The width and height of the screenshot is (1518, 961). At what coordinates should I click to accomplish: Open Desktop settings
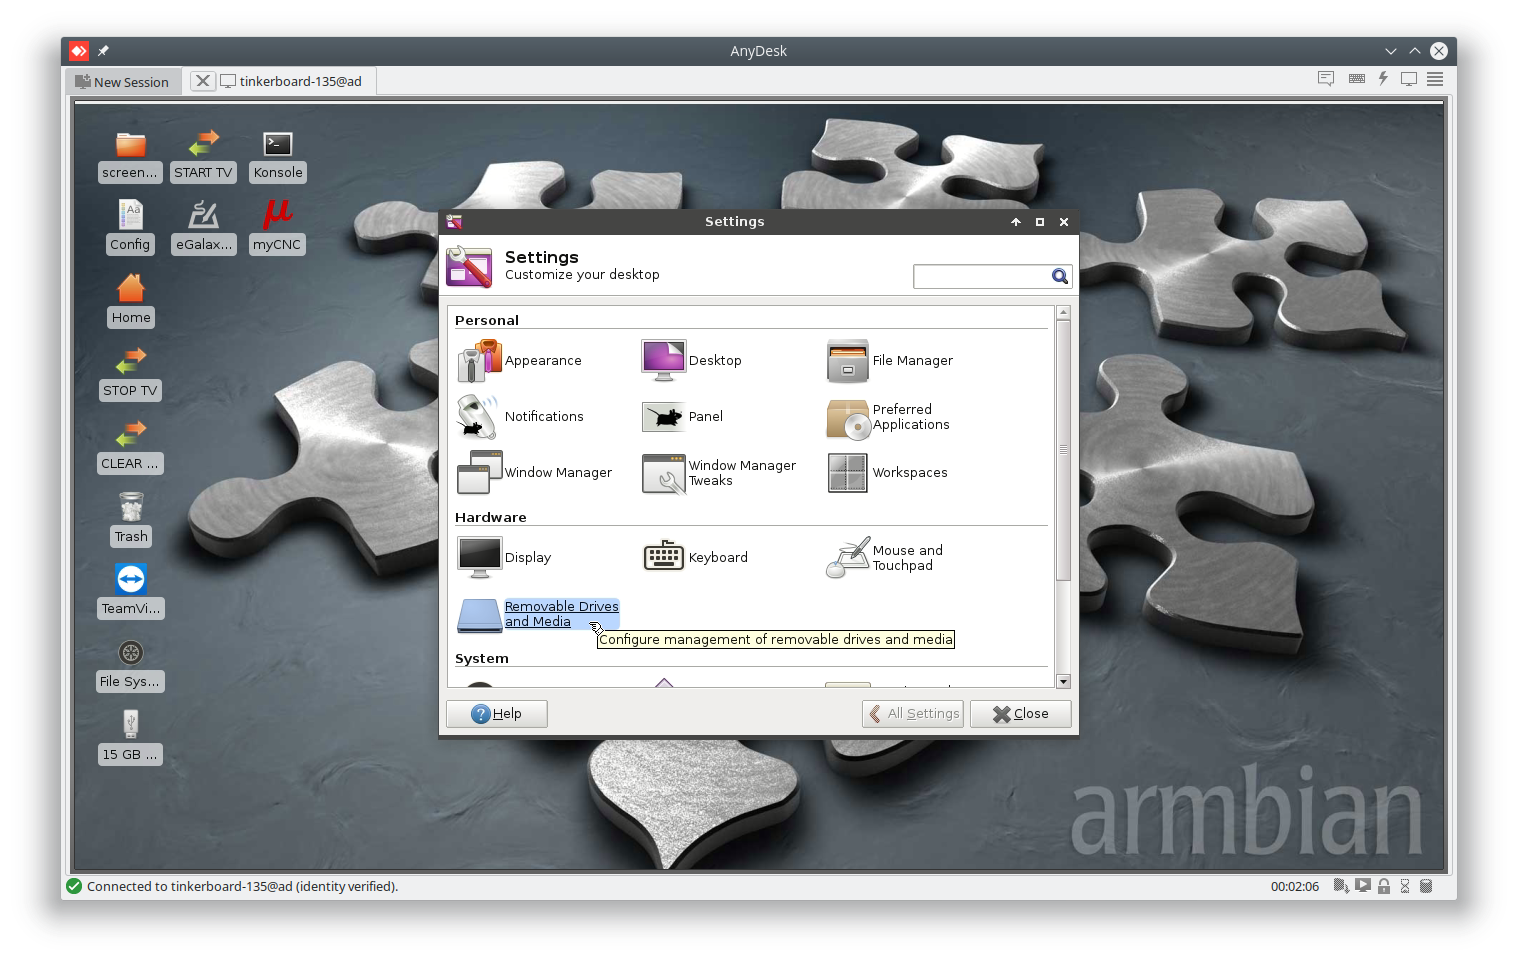click(x=692, y=361)
